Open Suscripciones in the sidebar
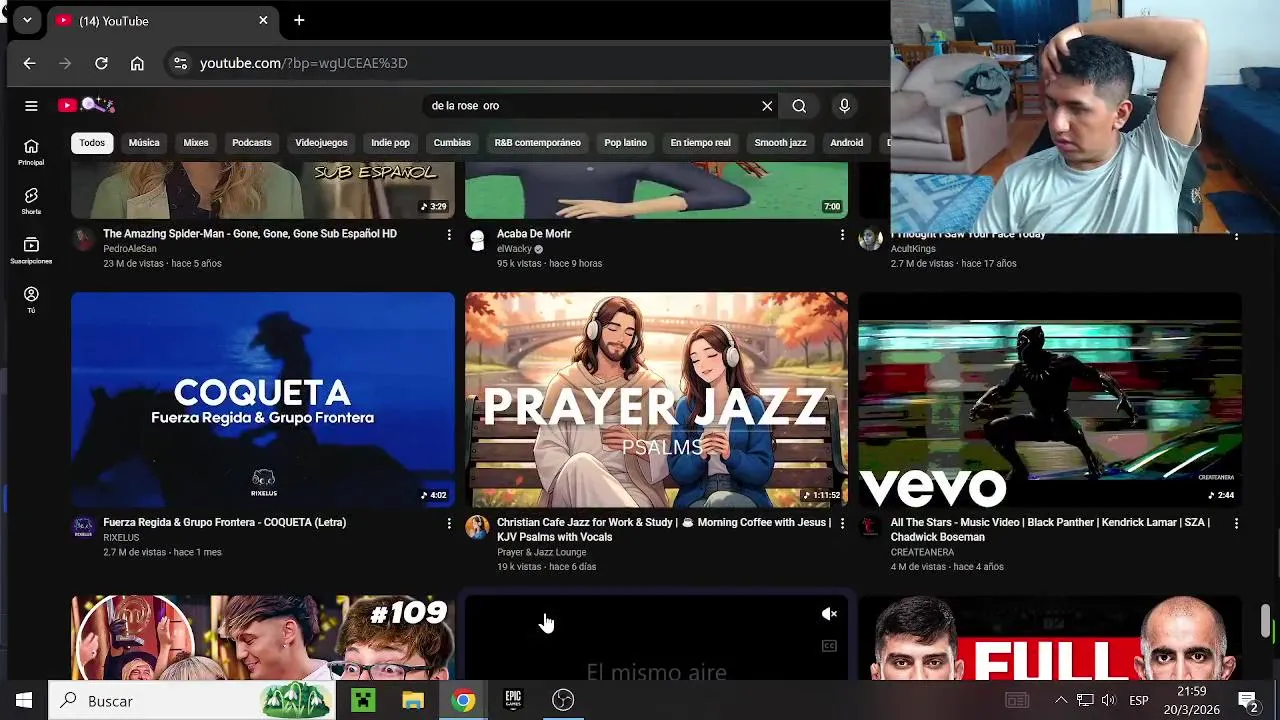Image resolution: width=1280 pixels, height=720 pixels. pos(31,251)
